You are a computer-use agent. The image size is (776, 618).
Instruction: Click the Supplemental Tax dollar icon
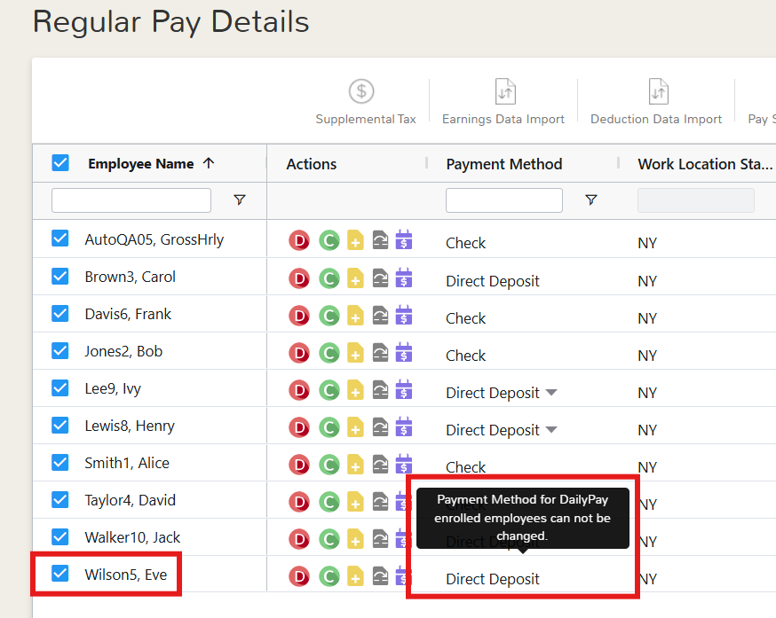tap(361, 91)
